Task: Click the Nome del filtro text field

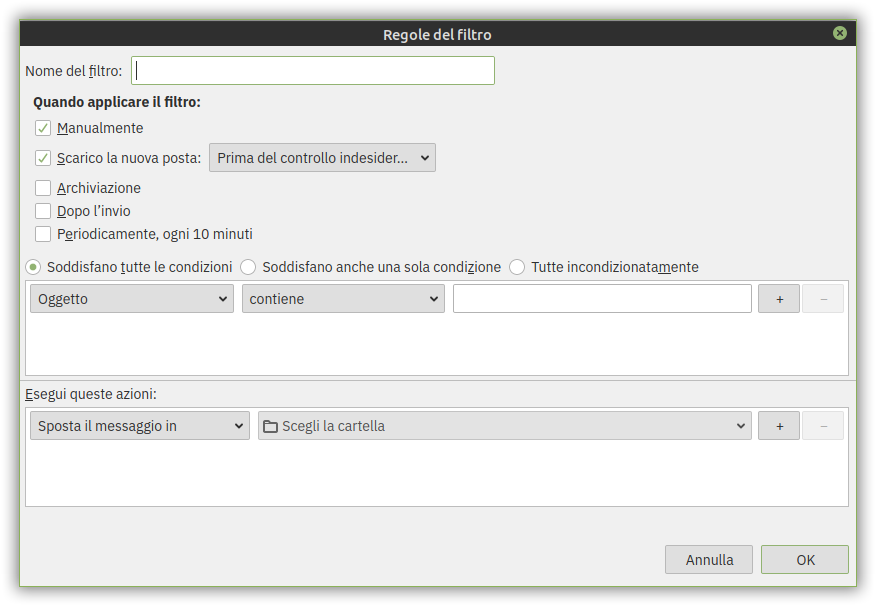Action: tap(313, 71)
